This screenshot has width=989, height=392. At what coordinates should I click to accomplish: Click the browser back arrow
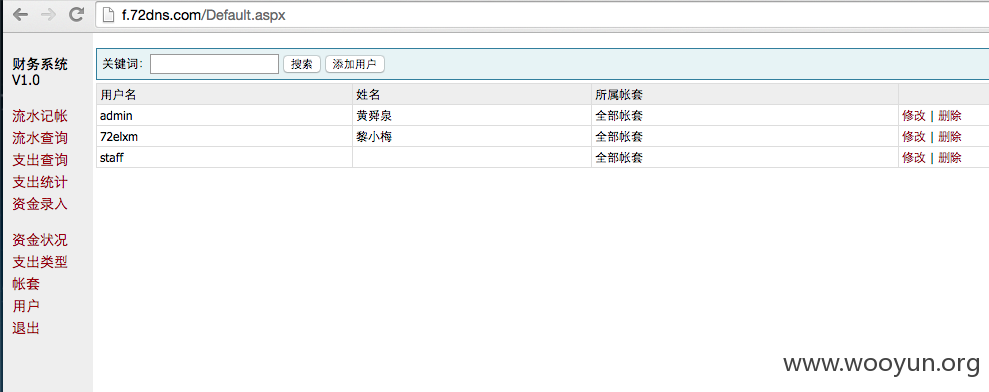(20, 15)
